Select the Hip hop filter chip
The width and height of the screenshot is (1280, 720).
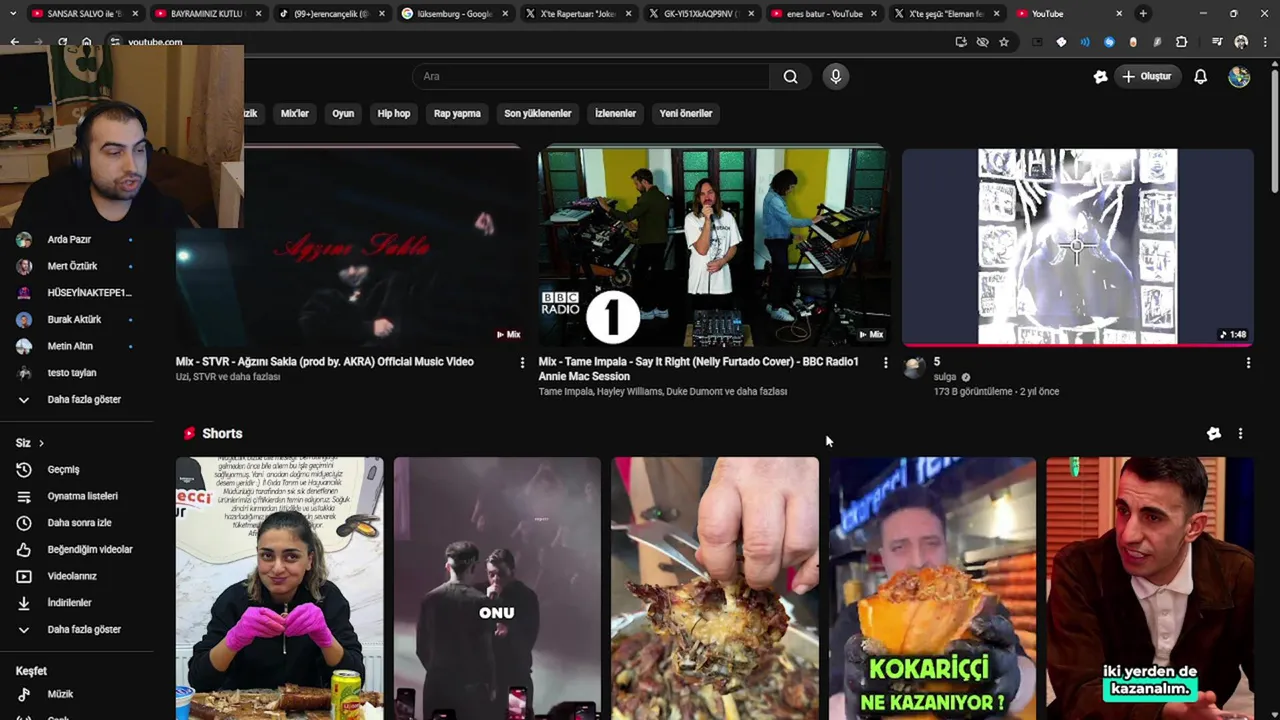pyautogui.click(x=394, y=113)
